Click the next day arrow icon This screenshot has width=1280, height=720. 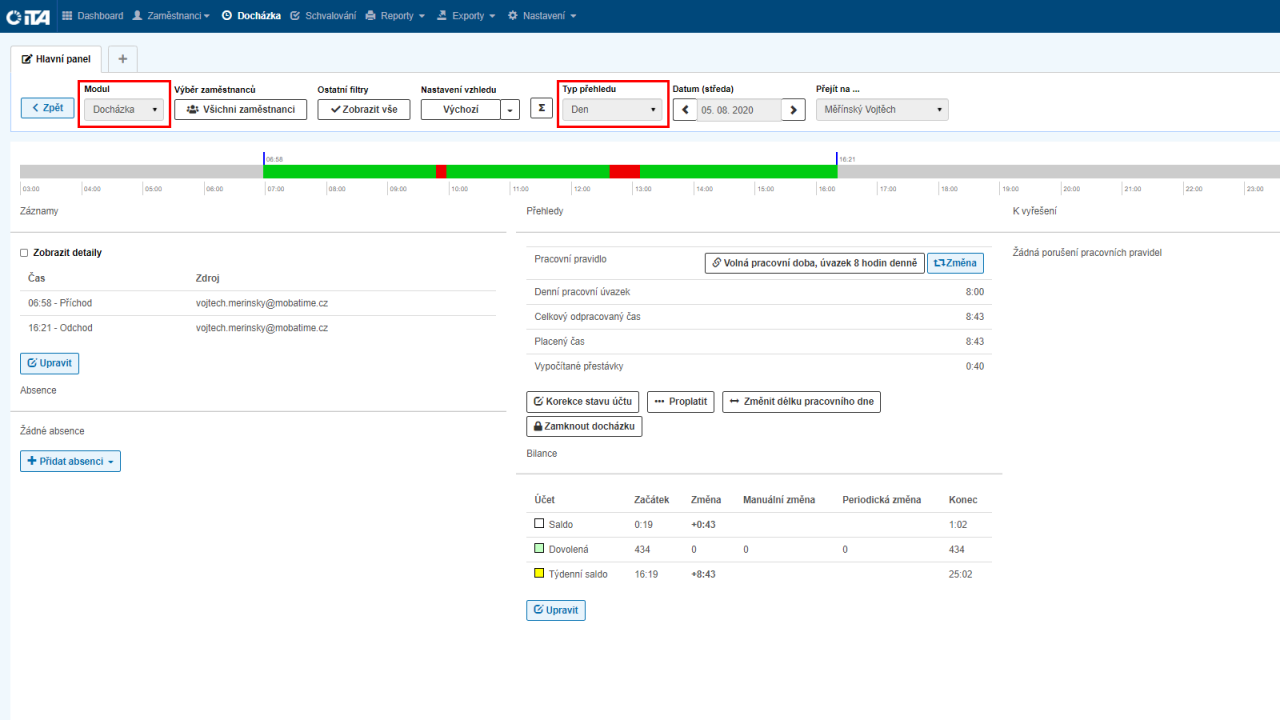coord(793,110)
